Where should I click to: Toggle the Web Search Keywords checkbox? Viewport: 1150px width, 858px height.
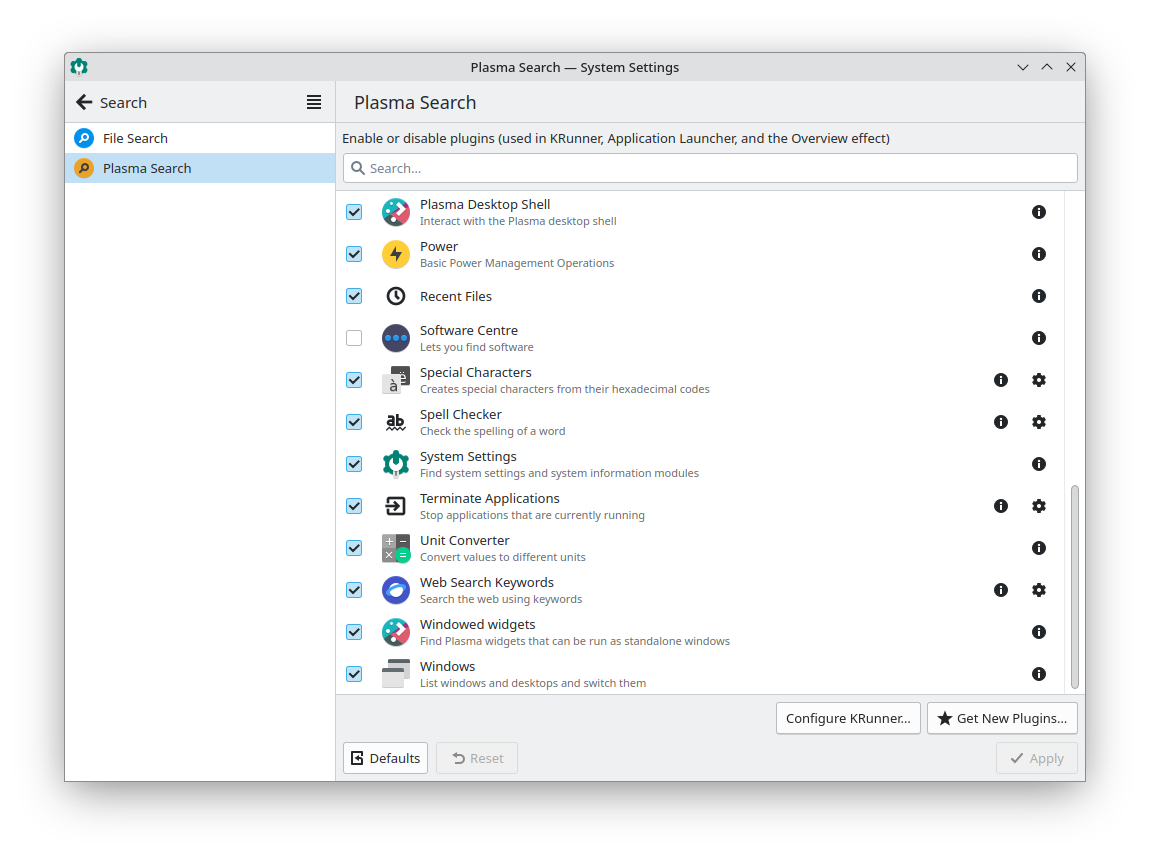coord(354,590)
